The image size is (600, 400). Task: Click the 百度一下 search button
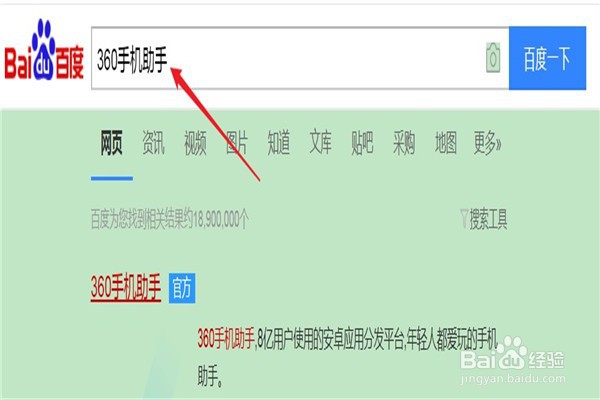coord(547,58)
